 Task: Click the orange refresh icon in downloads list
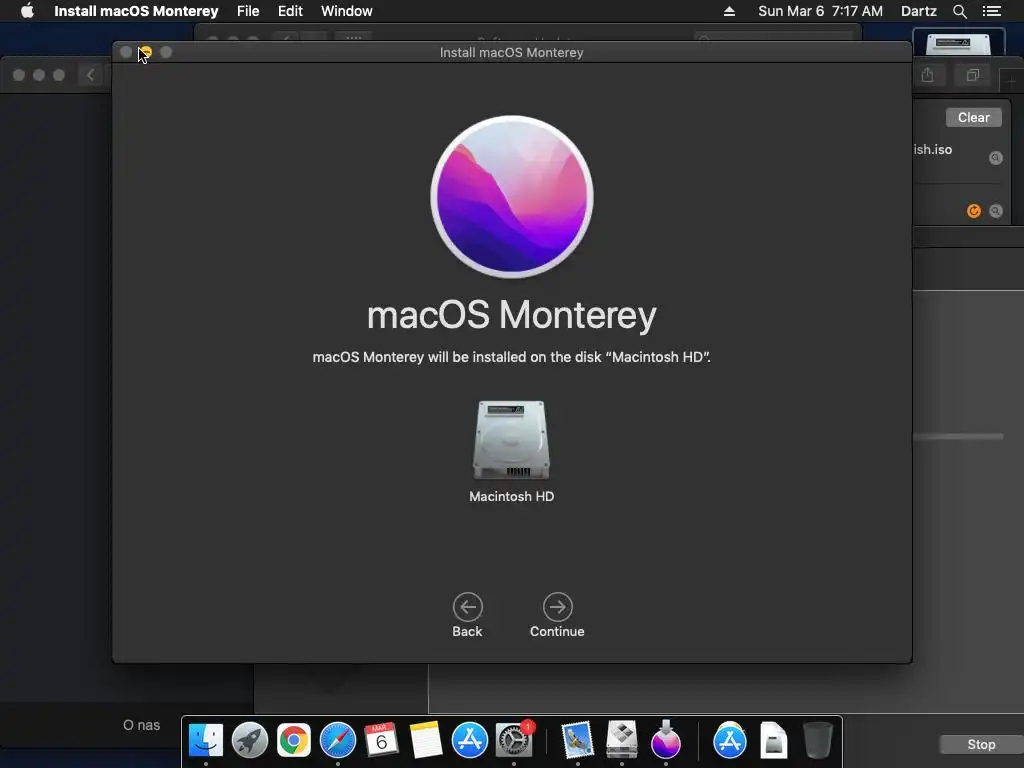[x=974, y=211]
